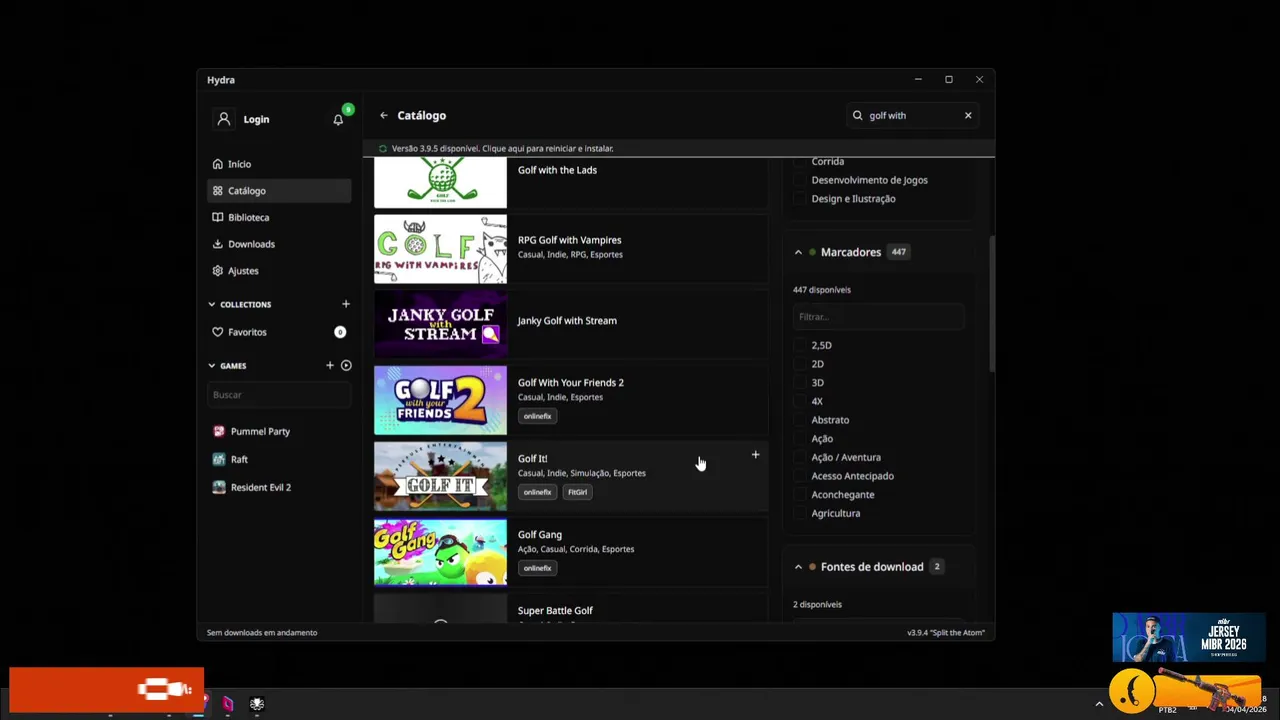Collapse the Marcadores filter section

[x=798, y=252]
